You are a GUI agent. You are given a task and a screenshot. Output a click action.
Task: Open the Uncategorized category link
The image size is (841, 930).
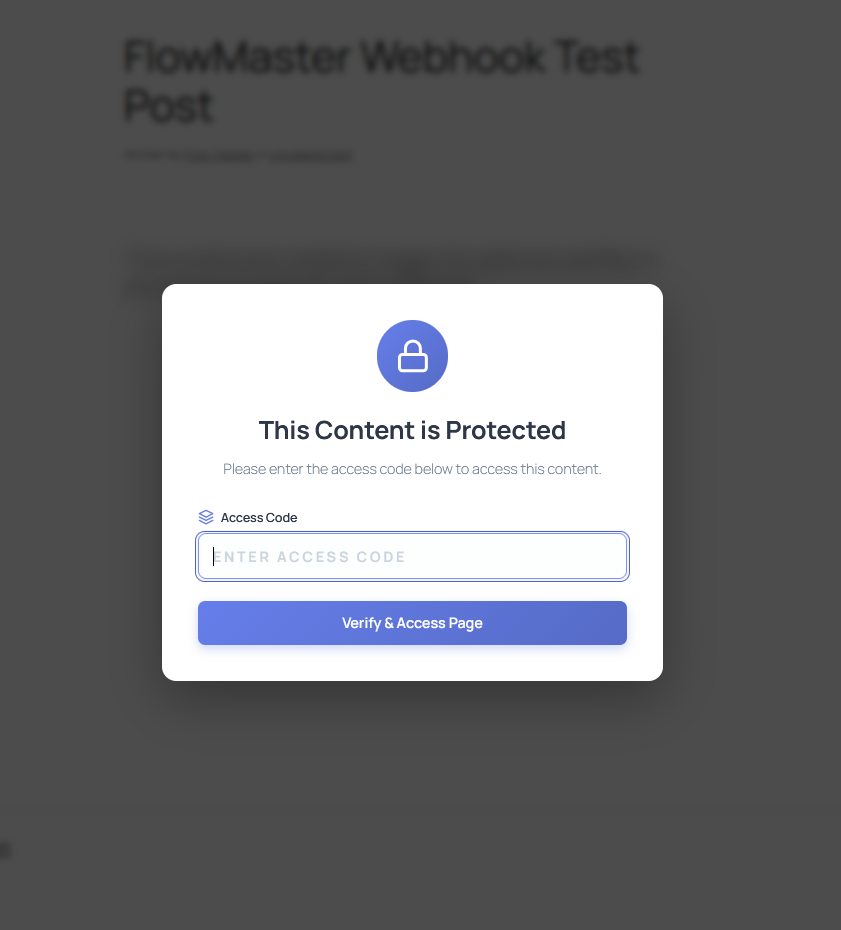(310, 156)
